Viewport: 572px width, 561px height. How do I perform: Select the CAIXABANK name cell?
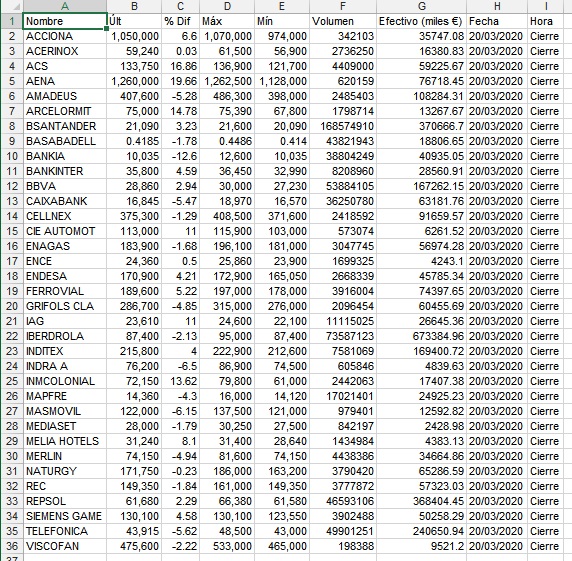pos(65,201)
